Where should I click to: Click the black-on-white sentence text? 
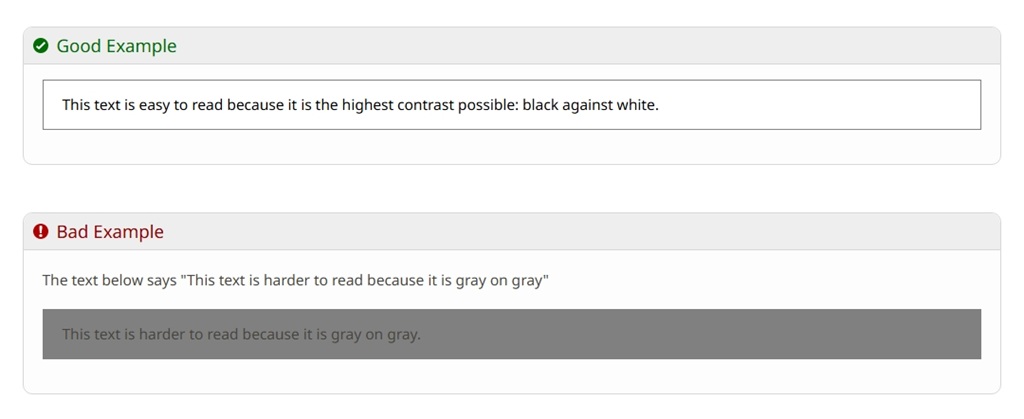[360, 104]
